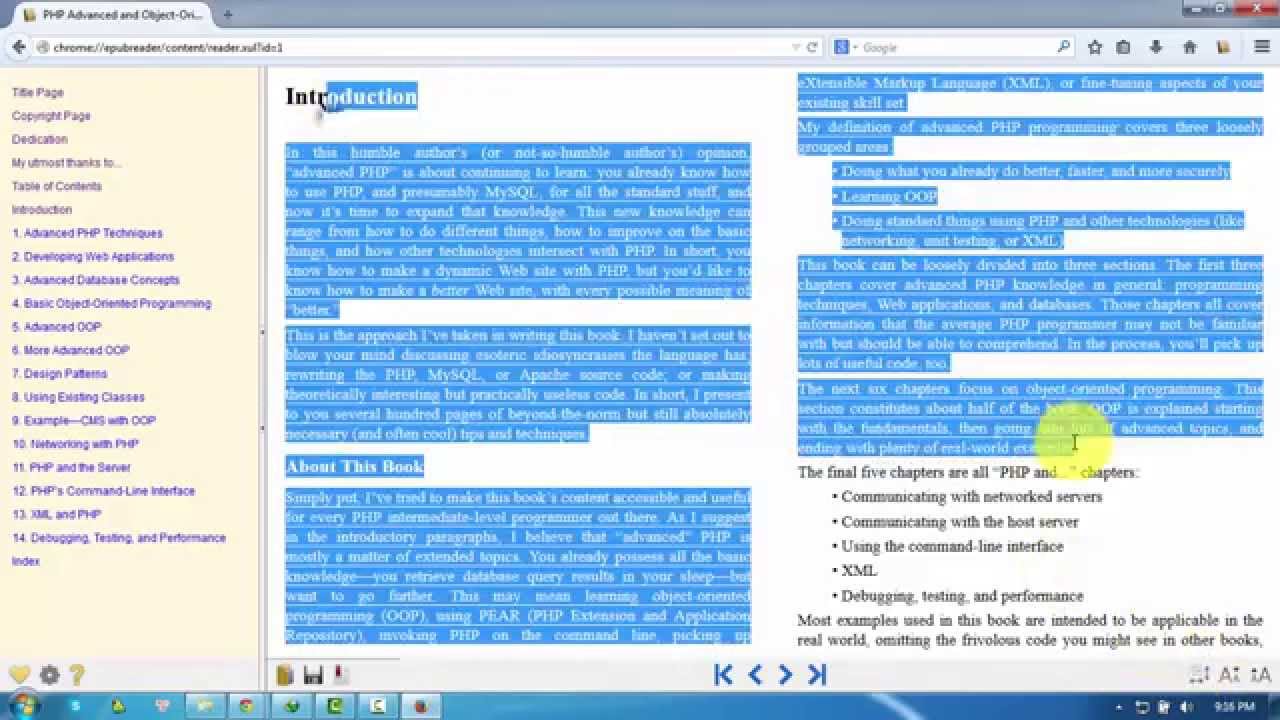1280x720 pixels.
Task: Jump to the last page
Action: pos(817,675)
